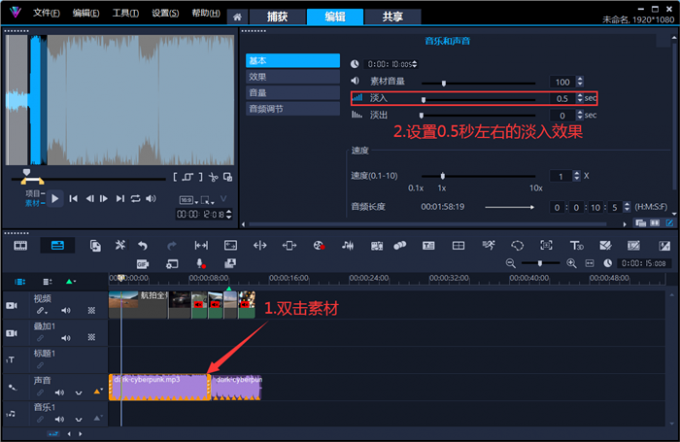This screenshot has width=680, height=442.
Task: Step back one frame in preview
Action: click(x=89, y=199)
